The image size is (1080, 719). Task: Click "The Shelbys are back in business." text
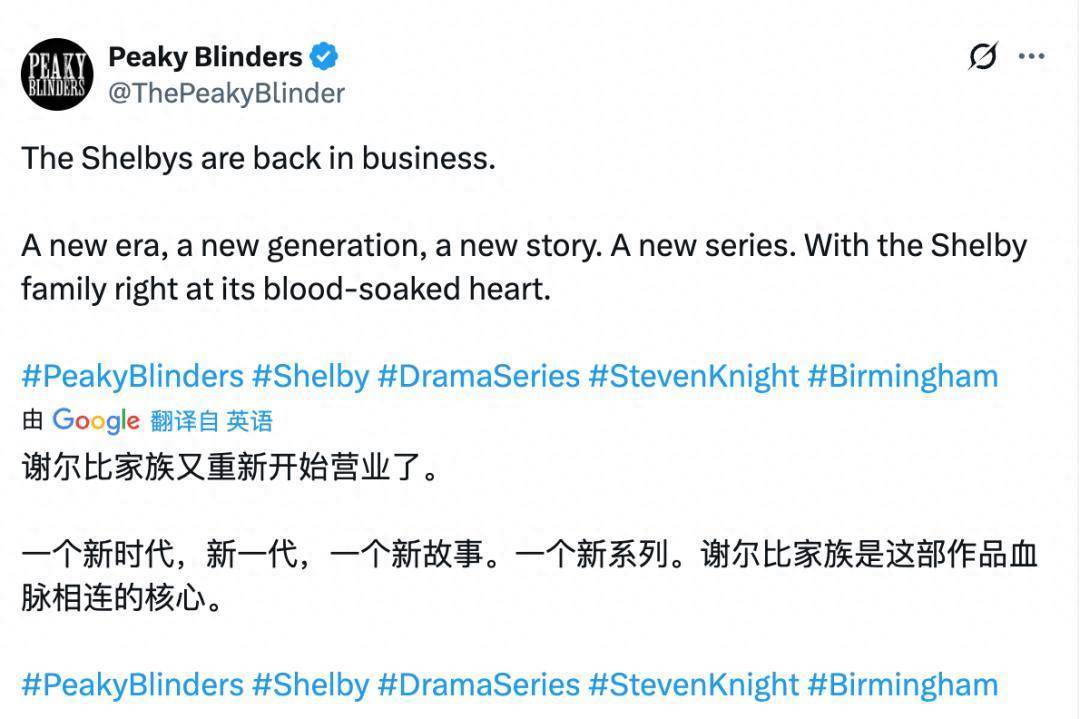click(x=258, y=158)
